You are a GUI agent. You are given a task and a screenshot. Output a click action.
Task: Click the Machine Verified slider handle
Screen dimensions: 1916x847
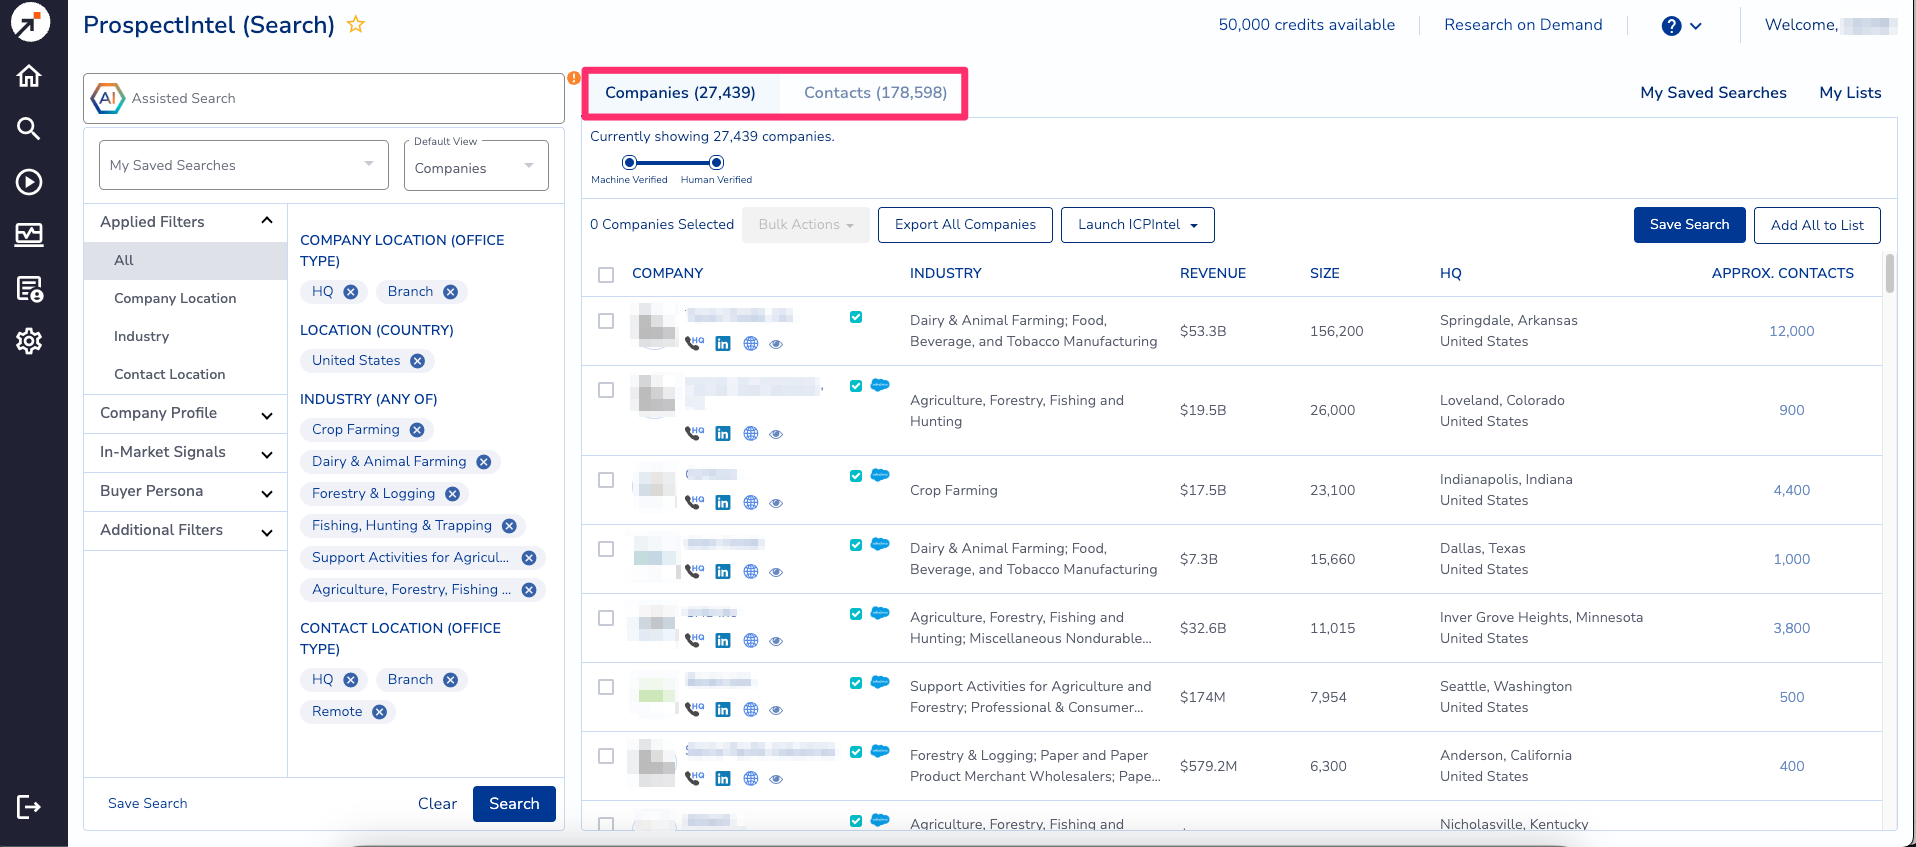629,162
